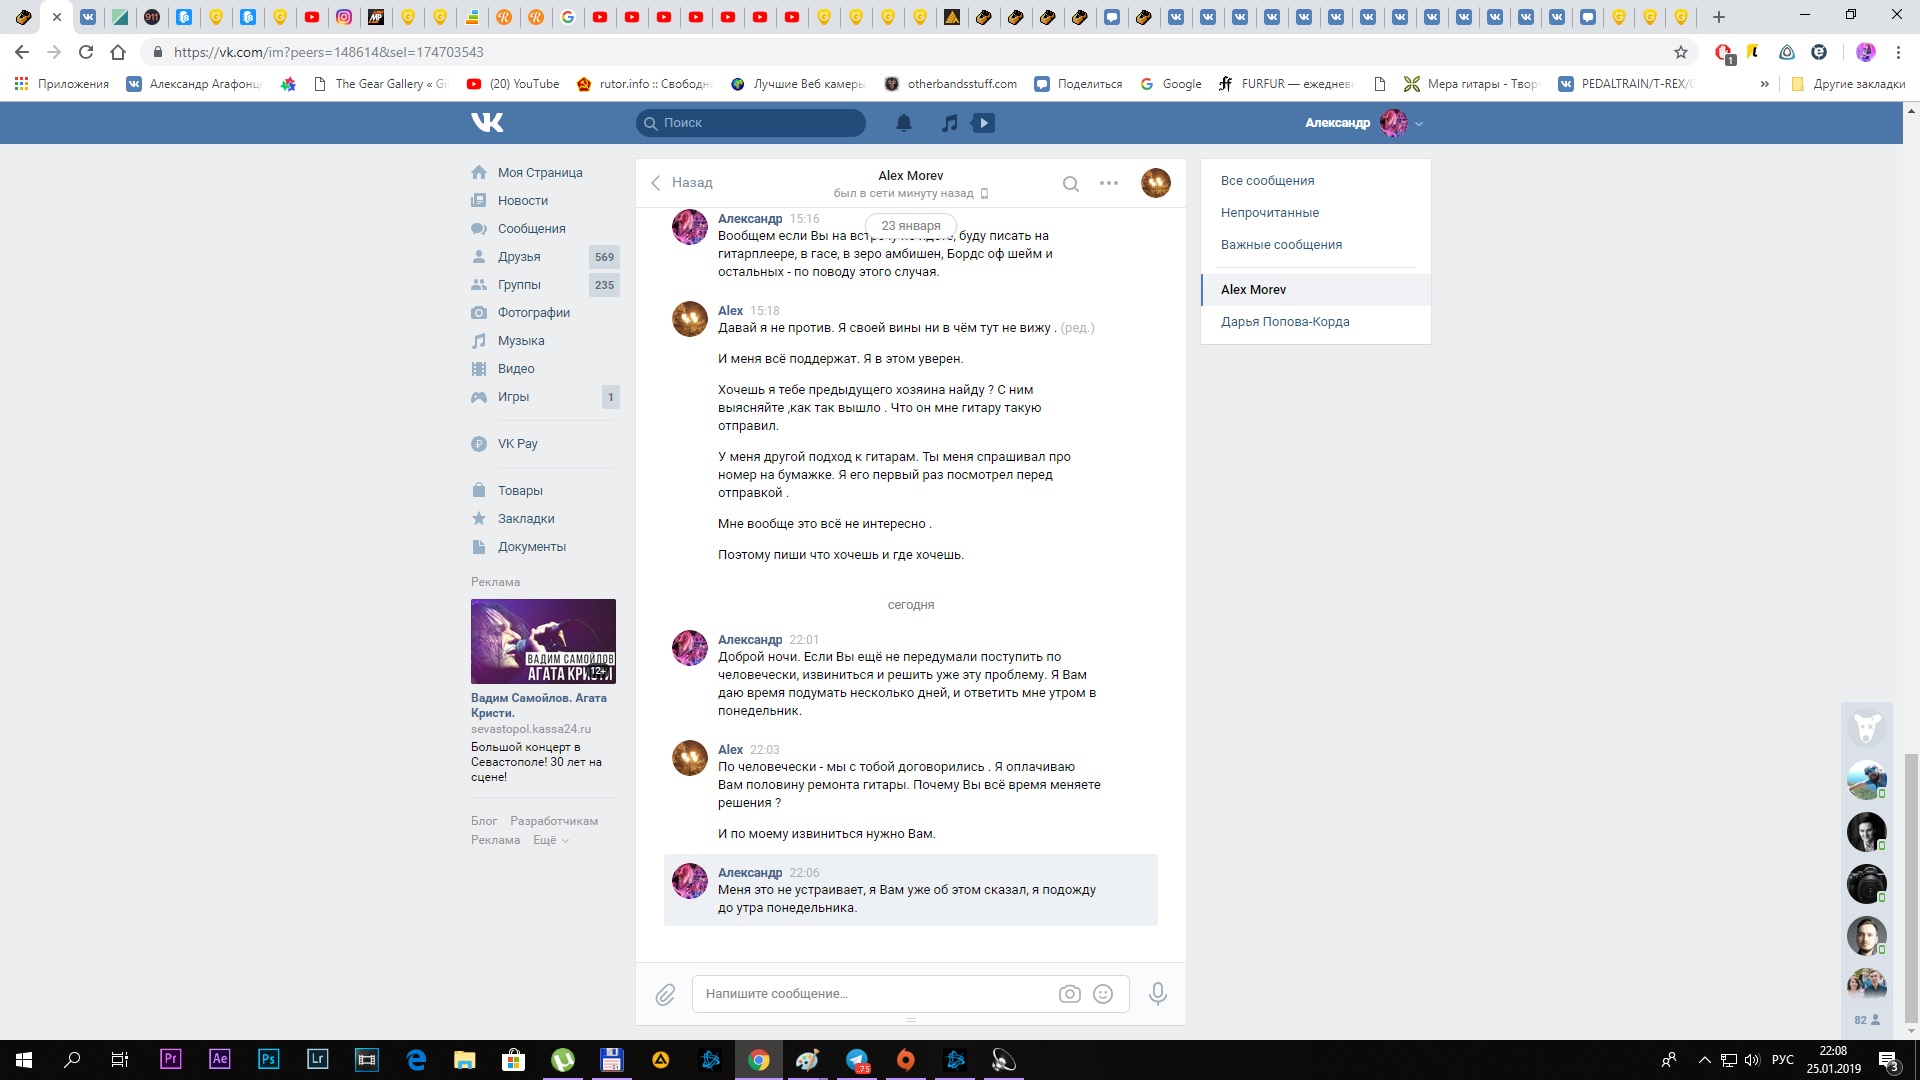The width and height of the screenshot is (1920, 1080).
Task: Click the voice message microphone icon
Action: tap(1158, 994)
